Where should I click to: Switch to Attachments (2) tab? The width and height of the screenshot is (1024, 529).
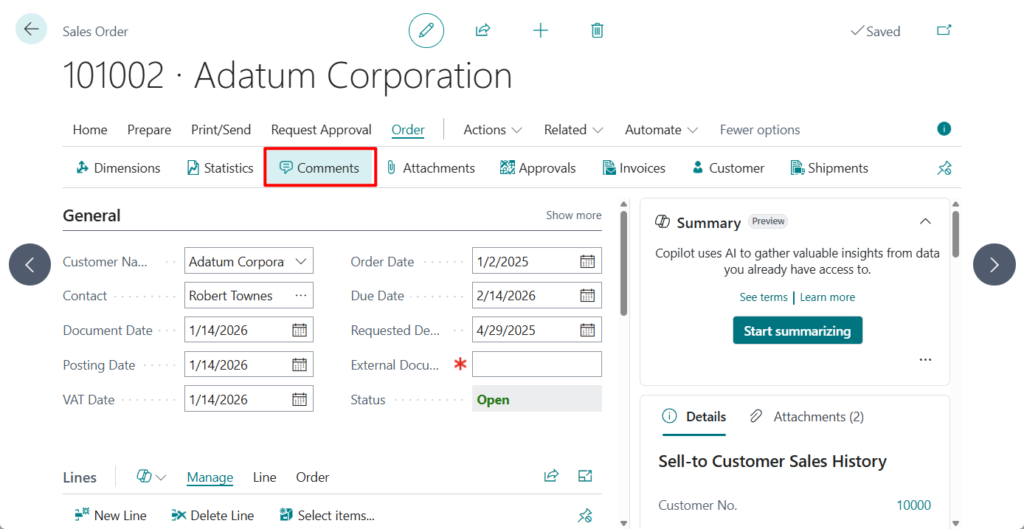pos(807,417)
